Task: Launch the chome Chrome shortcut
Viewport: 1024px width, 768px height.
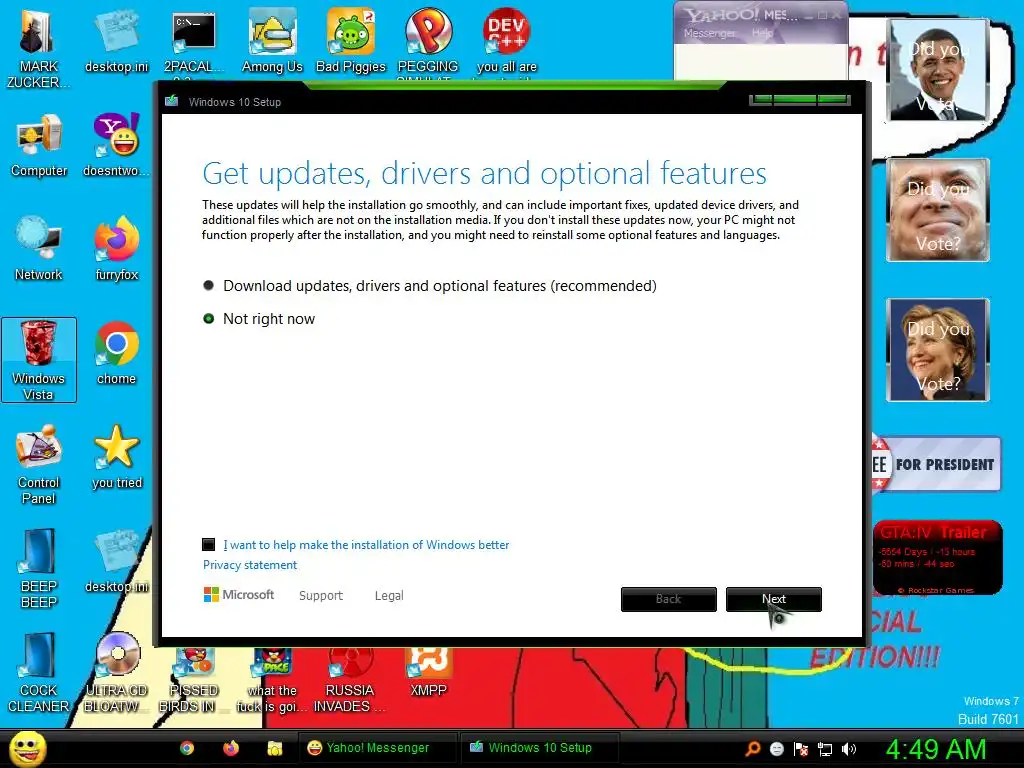Action: pyautogui.click(x=116, y=354)
